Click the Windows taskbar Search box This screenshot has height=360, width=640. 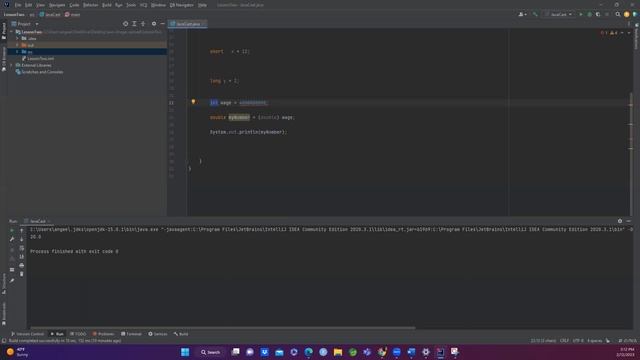tap(210, 352)
